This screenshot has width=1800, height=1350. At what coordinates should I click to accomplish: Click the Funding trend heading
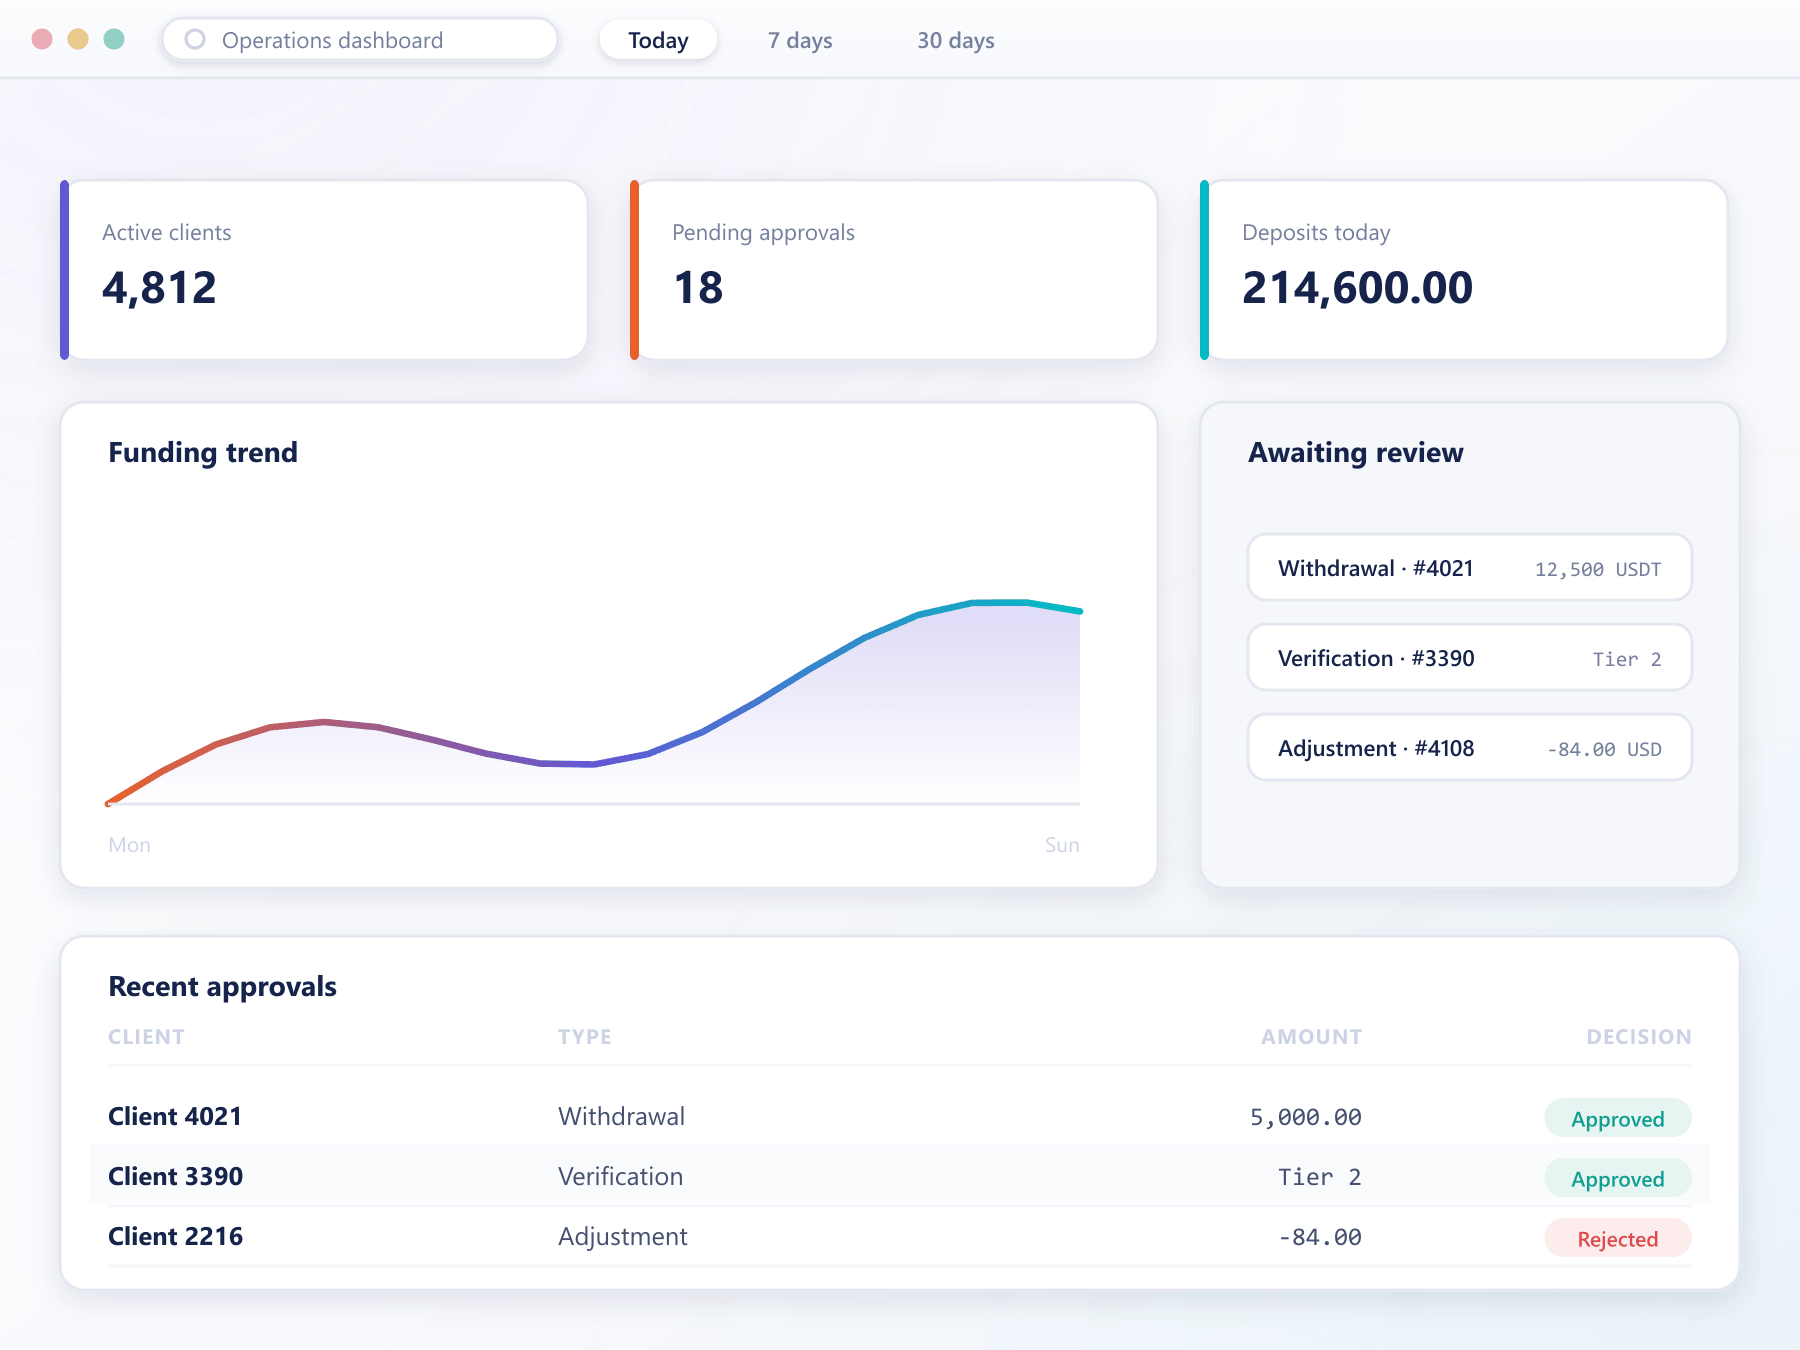pyautogui.click(x=203, y=452)
